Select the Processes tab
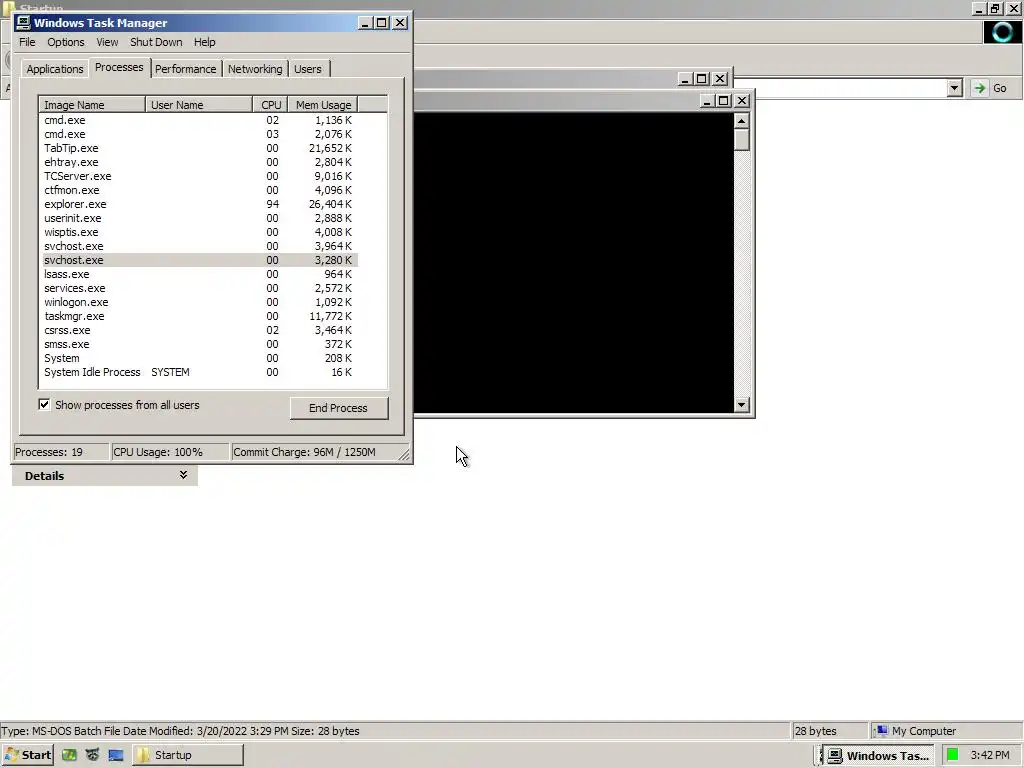 click(x=119, y=67)
